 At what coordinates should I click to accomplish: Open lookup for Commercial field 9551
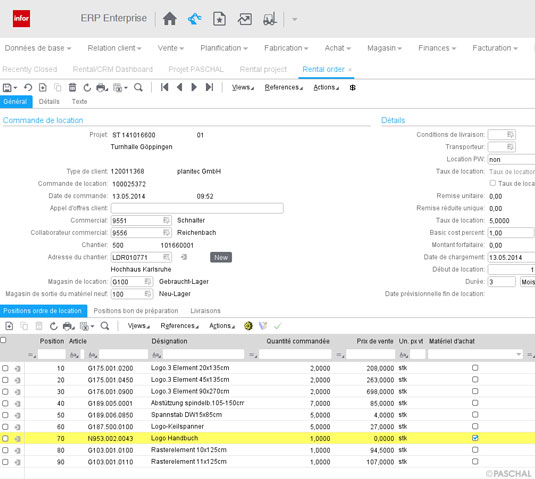(x=166, y=220)
